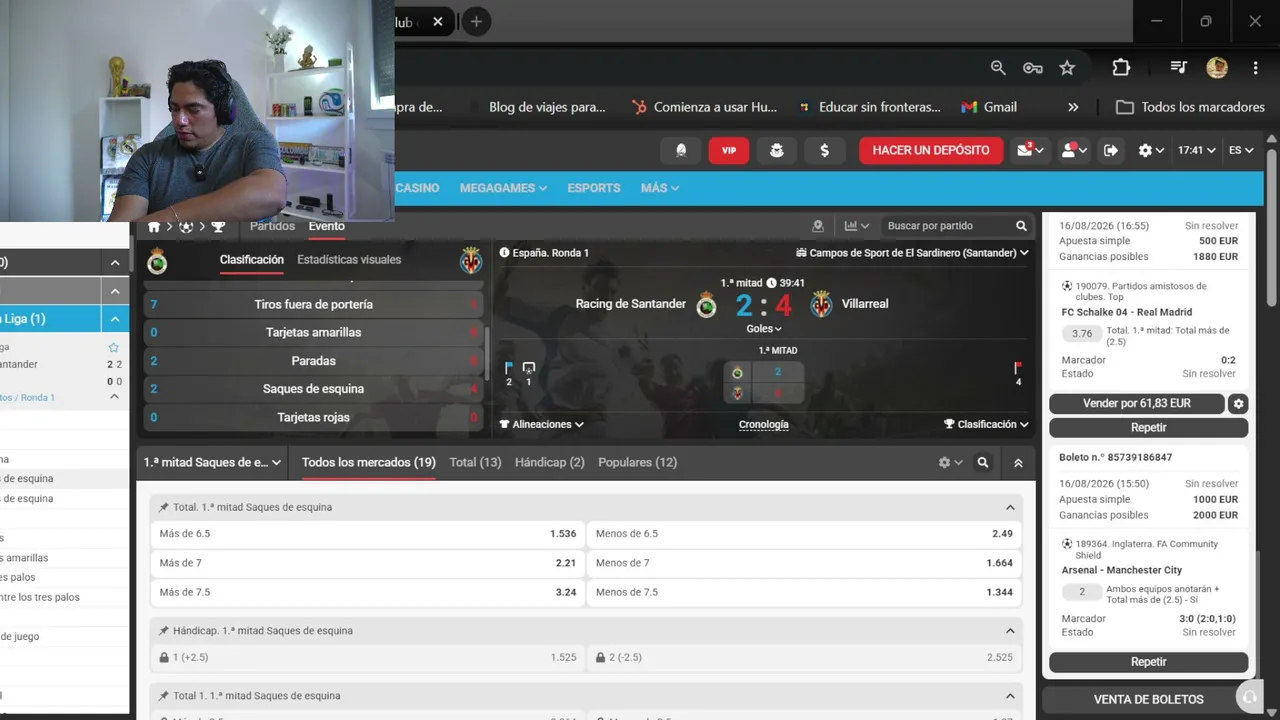Open the messages envelope with notifications
This screenshot has width=1280, height=720.
pos(1030,150)
